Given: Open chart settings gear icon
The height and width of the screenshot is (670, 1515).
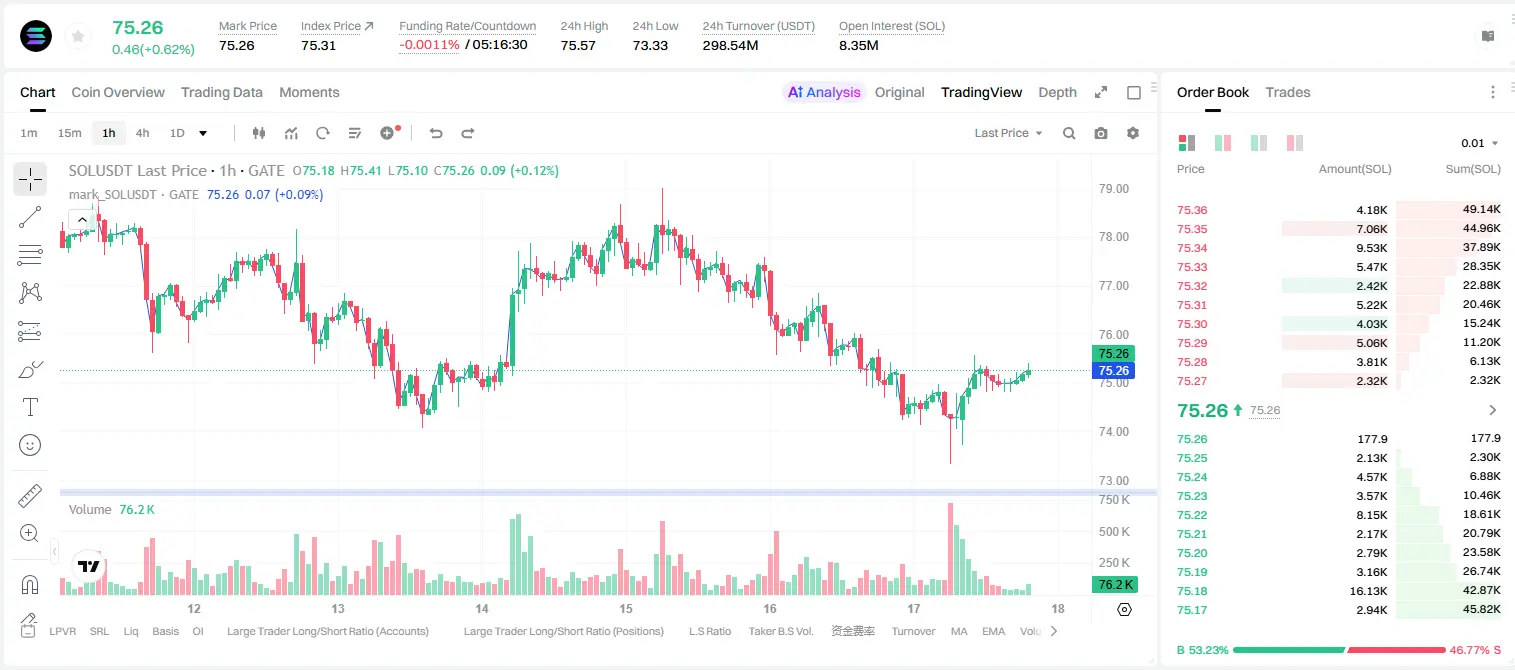Looking at the screenshot, I should 1133,133.
